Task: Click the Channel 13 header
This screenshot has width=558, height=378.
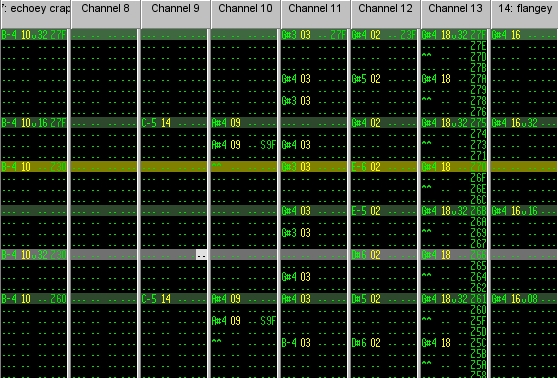Action: pyautogui.click(x=455, y=14)
